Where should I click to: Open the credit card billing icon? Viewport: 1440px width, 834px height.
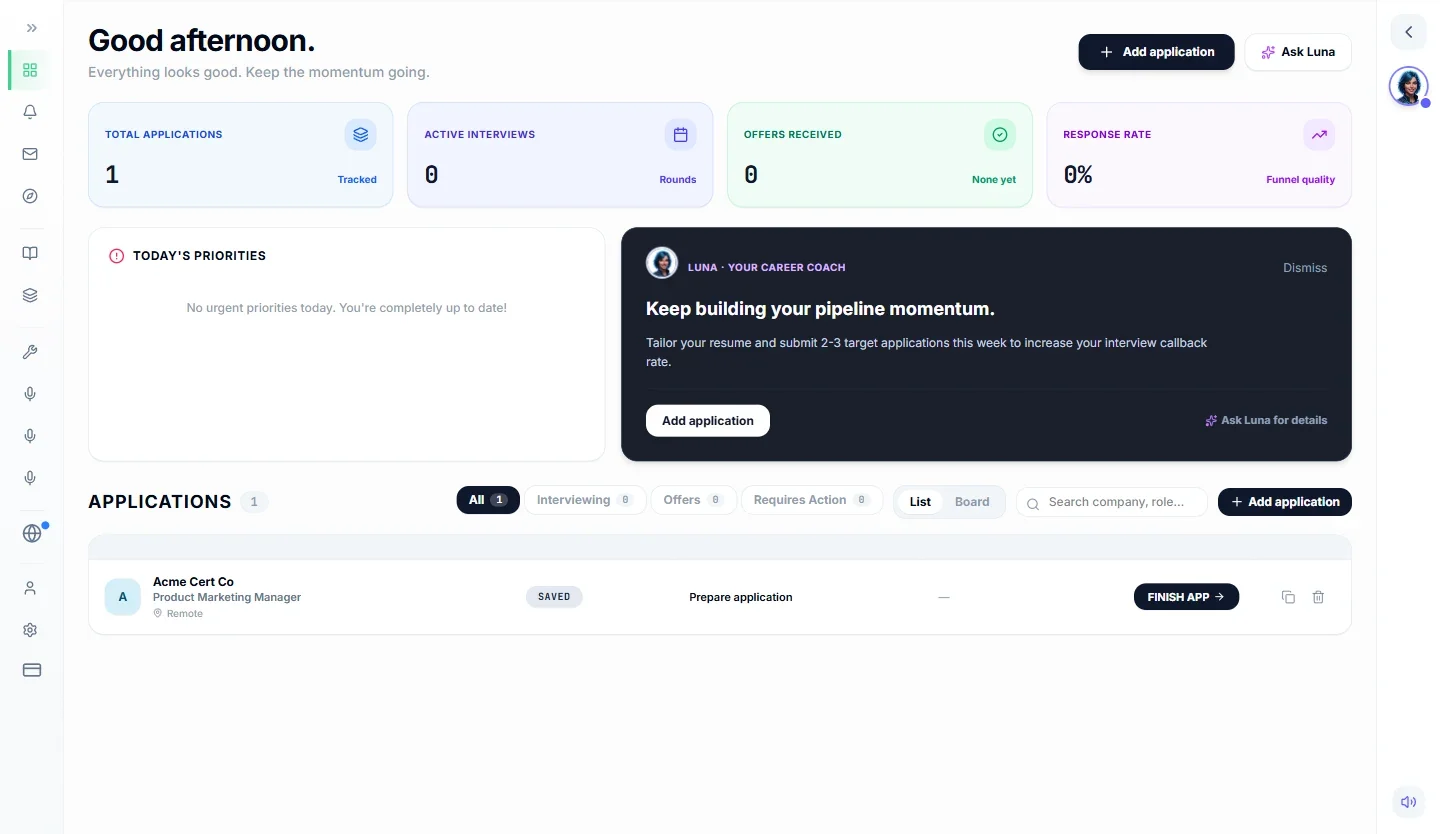click(x=32, y=670)
